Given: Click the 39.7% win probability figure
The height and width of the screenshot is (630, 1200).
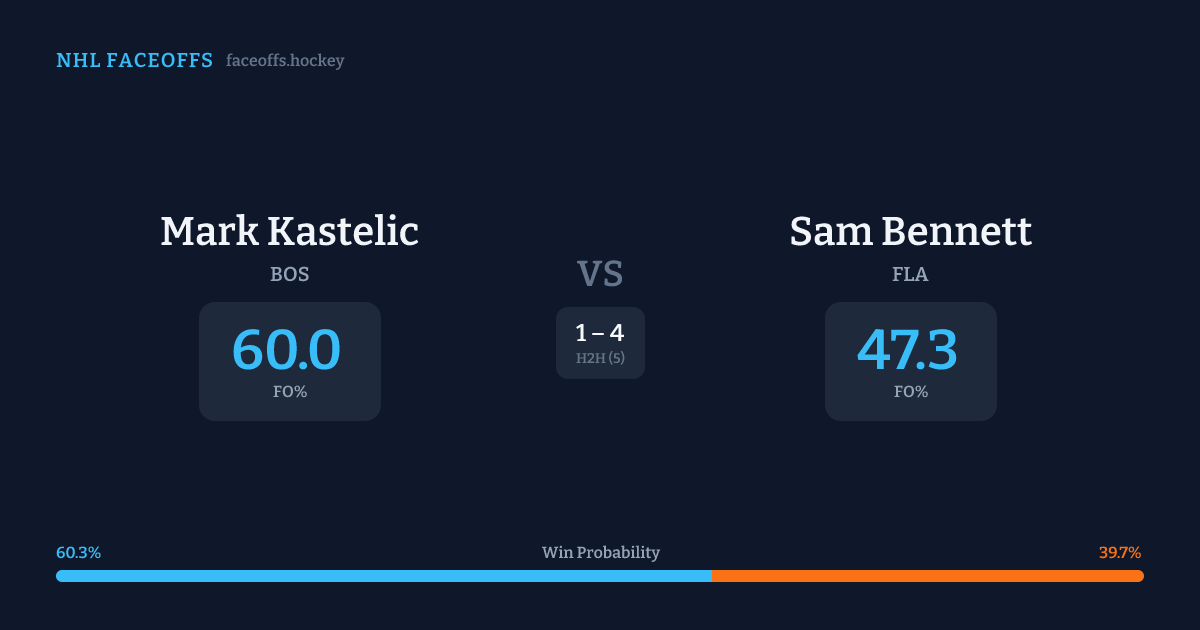Looking at the screenshot, I should (x=1119, y=553).
